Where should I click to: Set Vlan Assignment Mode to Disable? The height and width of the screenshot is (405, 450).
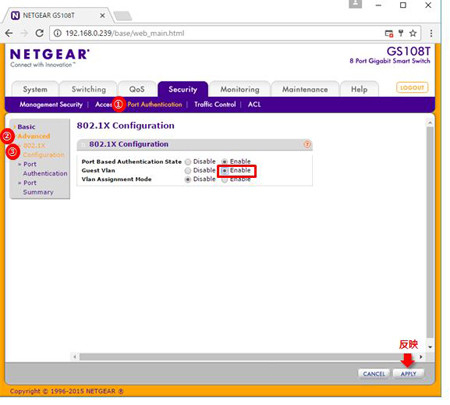pos(188,179)
